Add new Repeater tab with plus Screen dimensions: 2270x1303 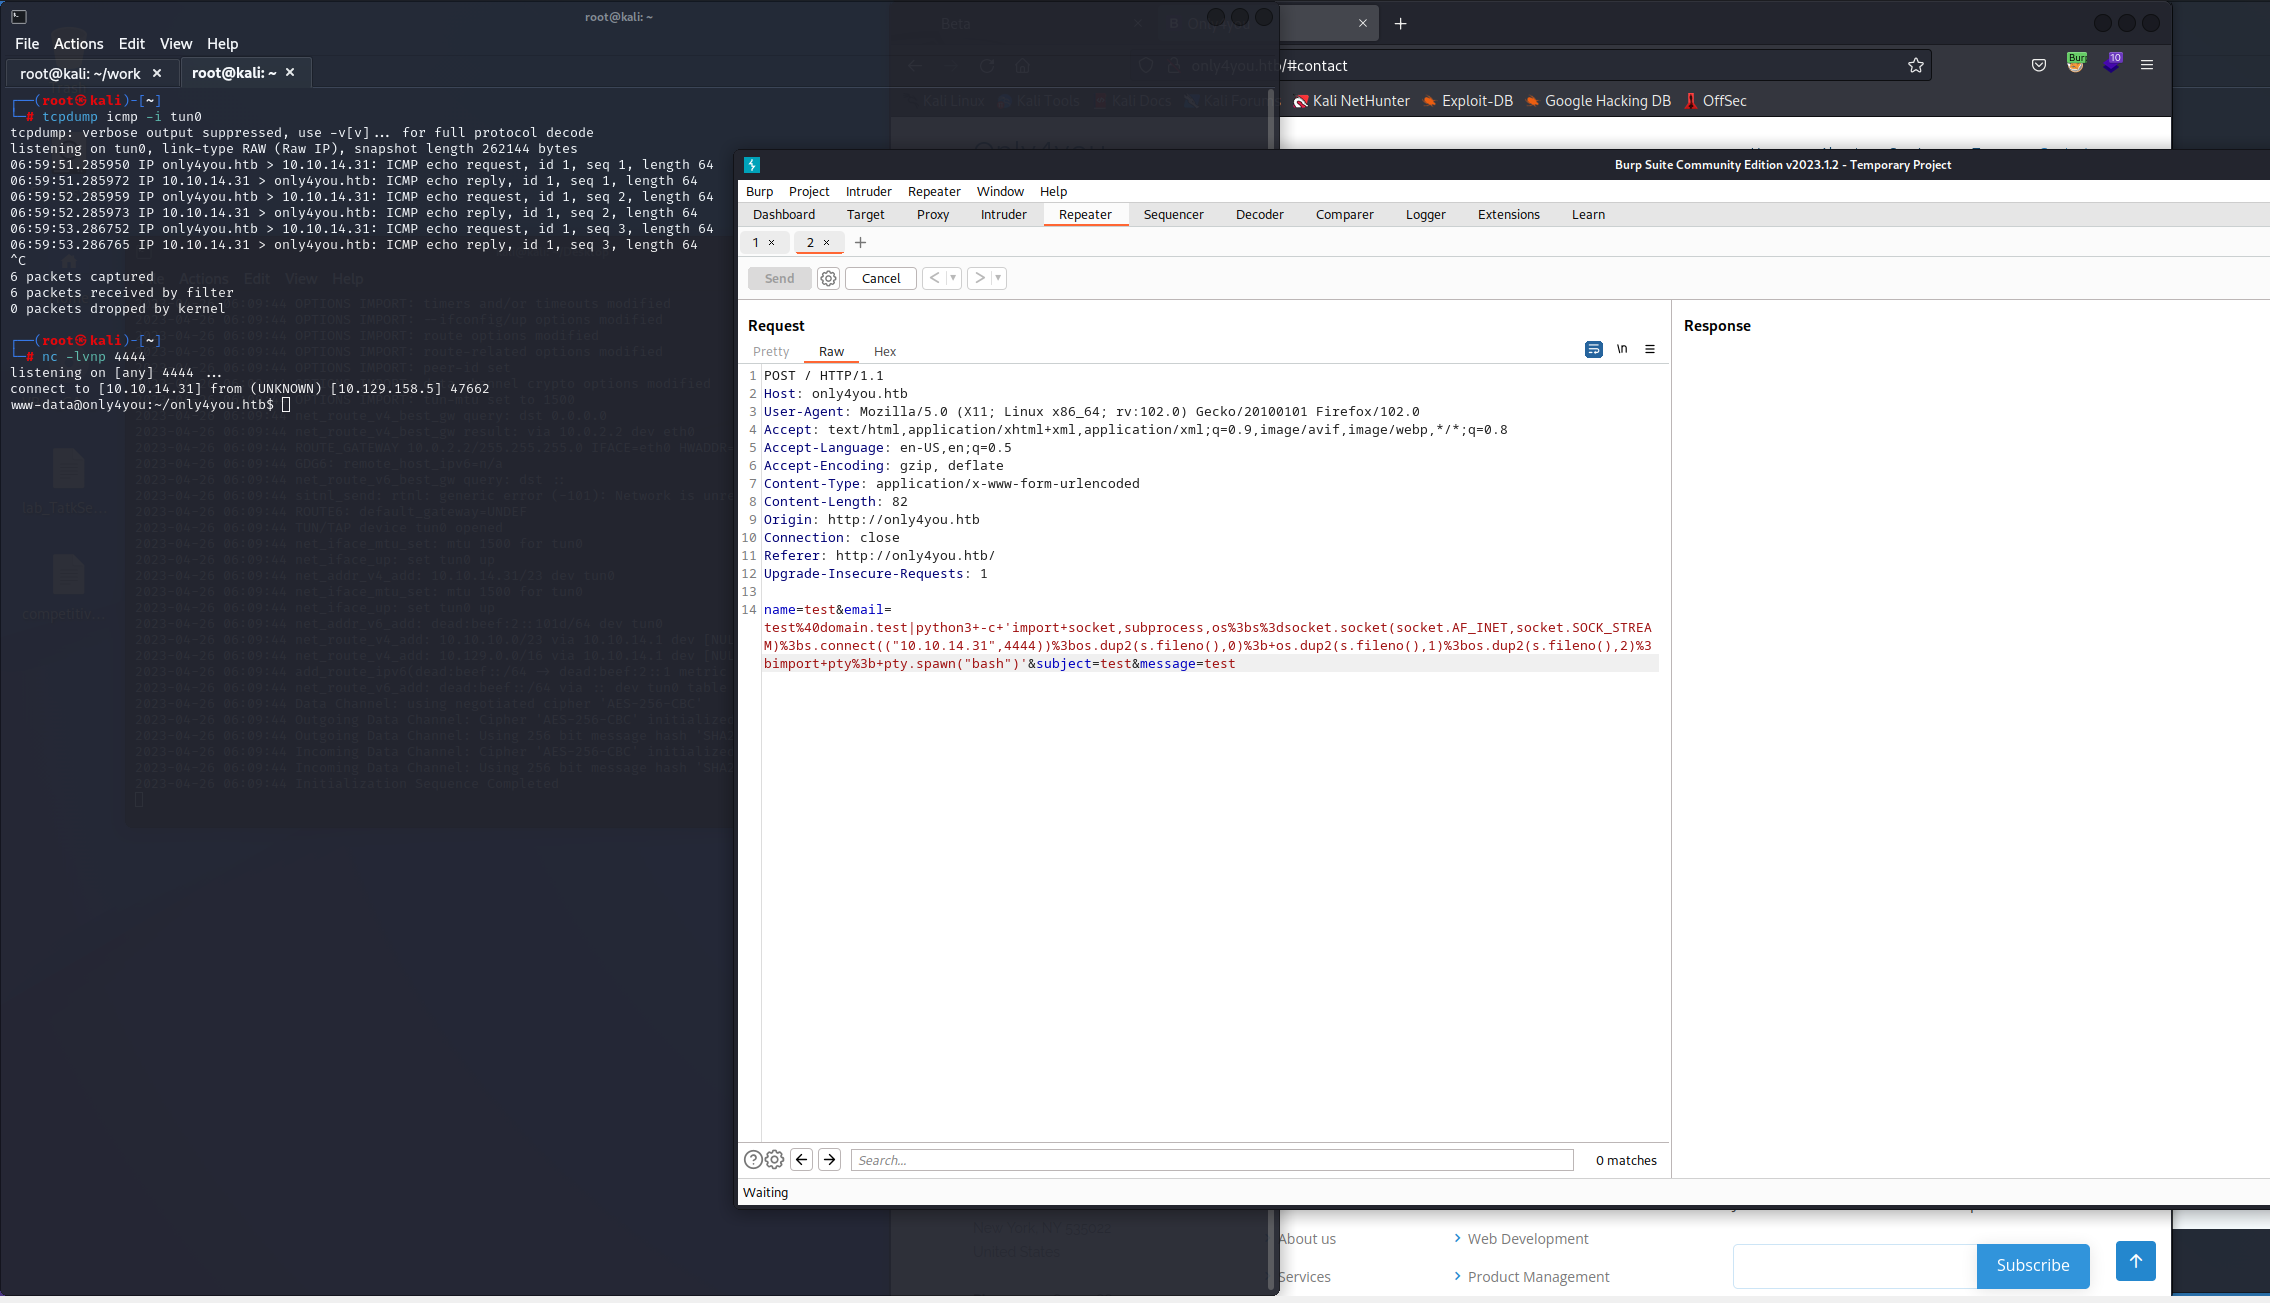(x=860, y=243)
